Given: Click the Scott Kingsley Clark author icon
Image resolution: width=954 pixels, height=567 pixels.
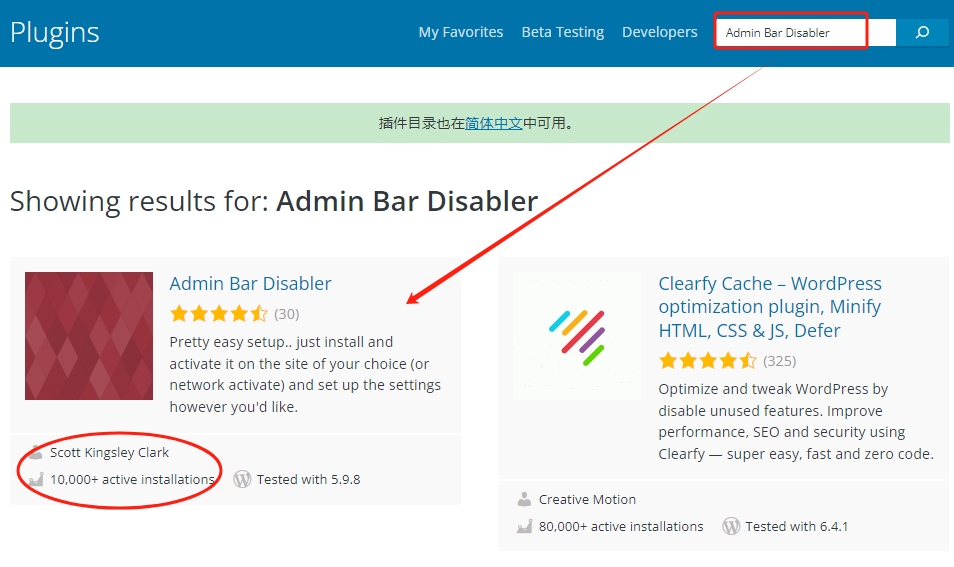Looking at the screenshot, I should tap(35, 452).
